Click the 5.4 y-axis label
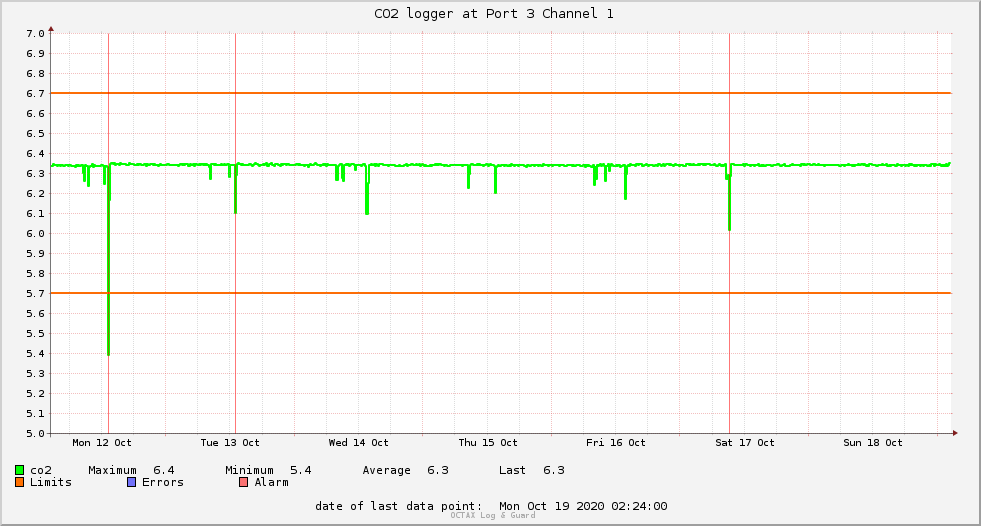The height and width of the screenshot is (526, 981). pos(36,353)
